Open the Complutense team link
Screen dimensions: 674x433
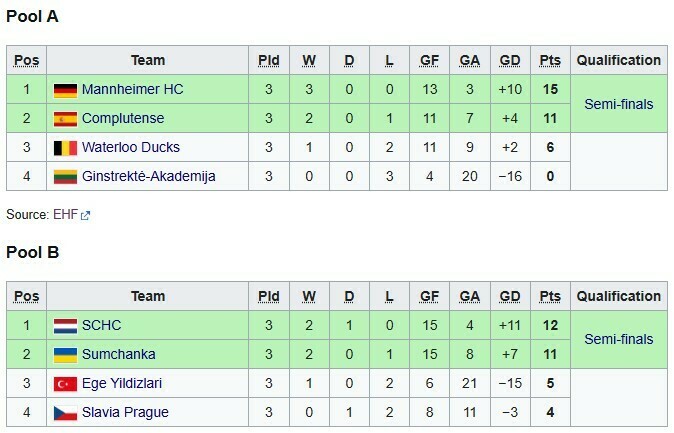123,120
